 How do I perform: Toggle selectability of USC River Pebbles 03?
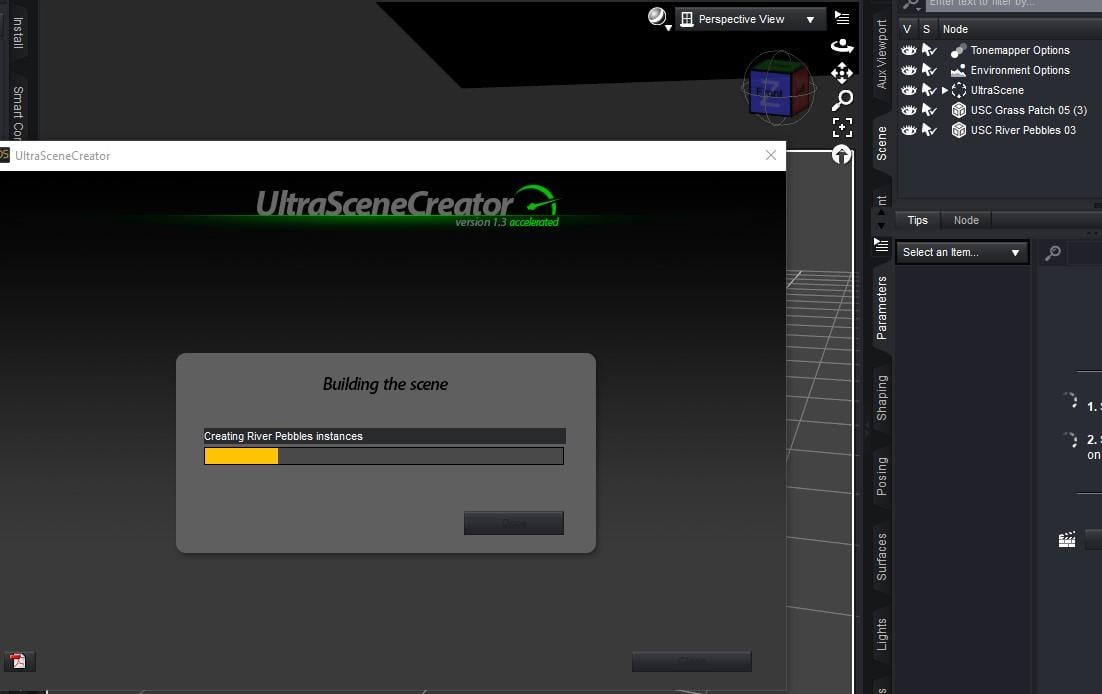(x=929, y=130)
